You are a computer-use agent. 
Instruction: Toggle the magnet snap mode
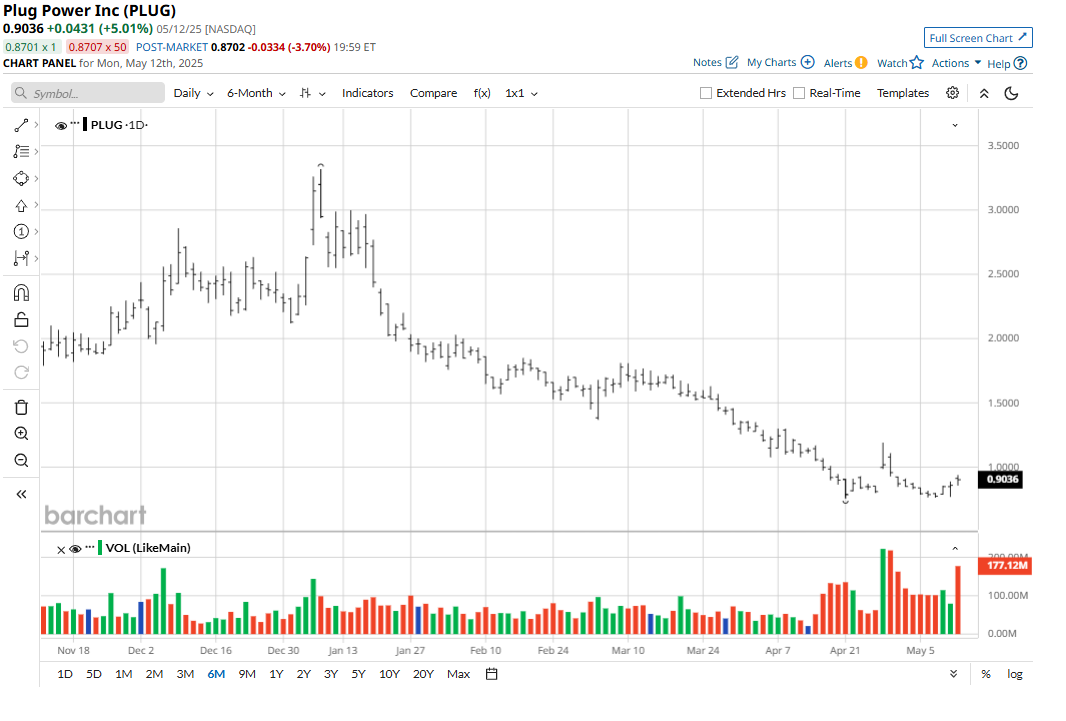tap(21, 293)
